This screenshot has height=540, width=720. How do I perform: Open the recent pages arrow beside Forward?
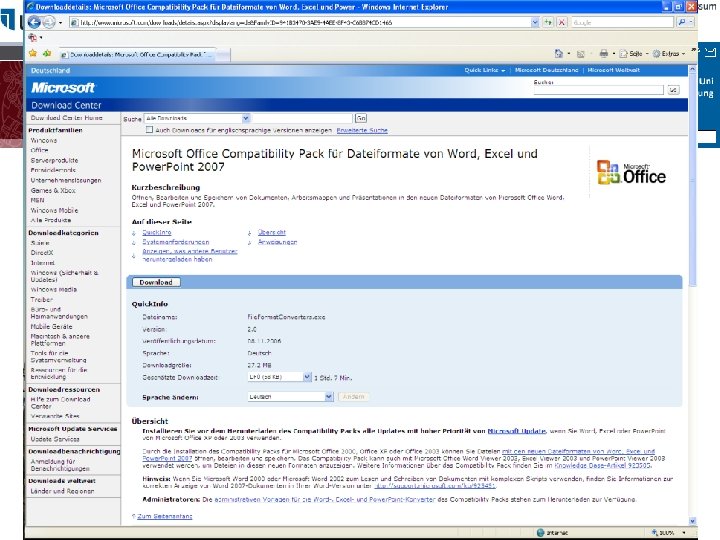click(x=60, y=22)
